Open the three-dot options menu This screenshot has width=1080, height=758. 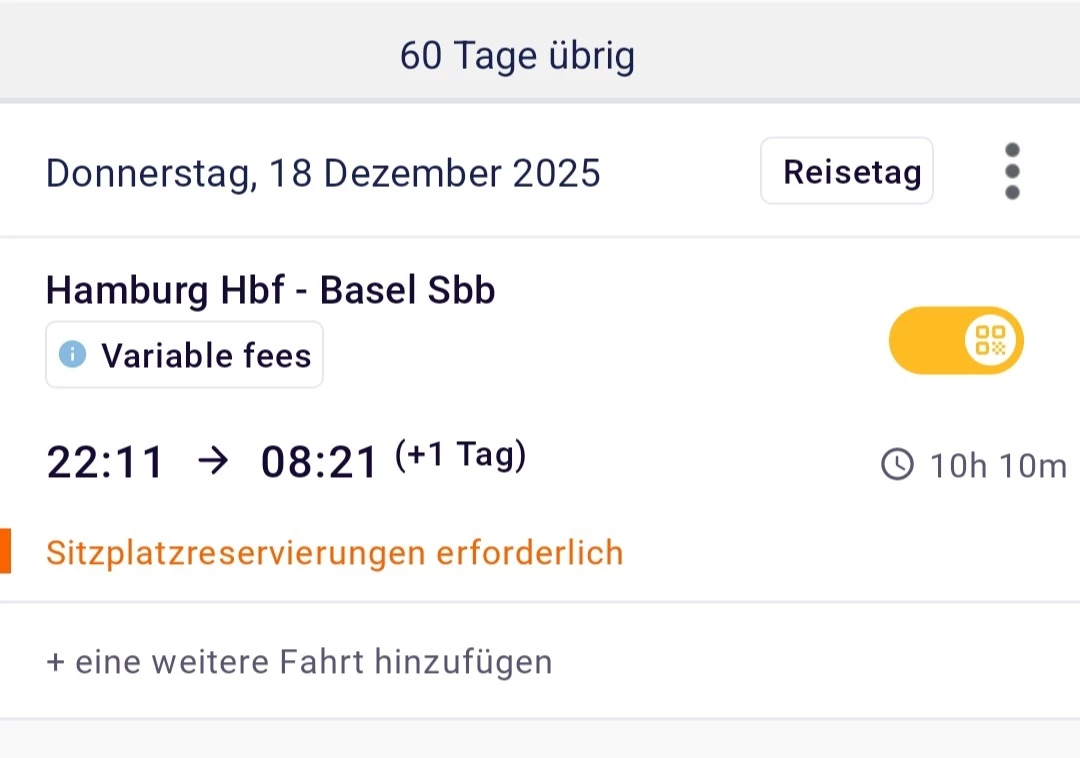pos(1012,171)
